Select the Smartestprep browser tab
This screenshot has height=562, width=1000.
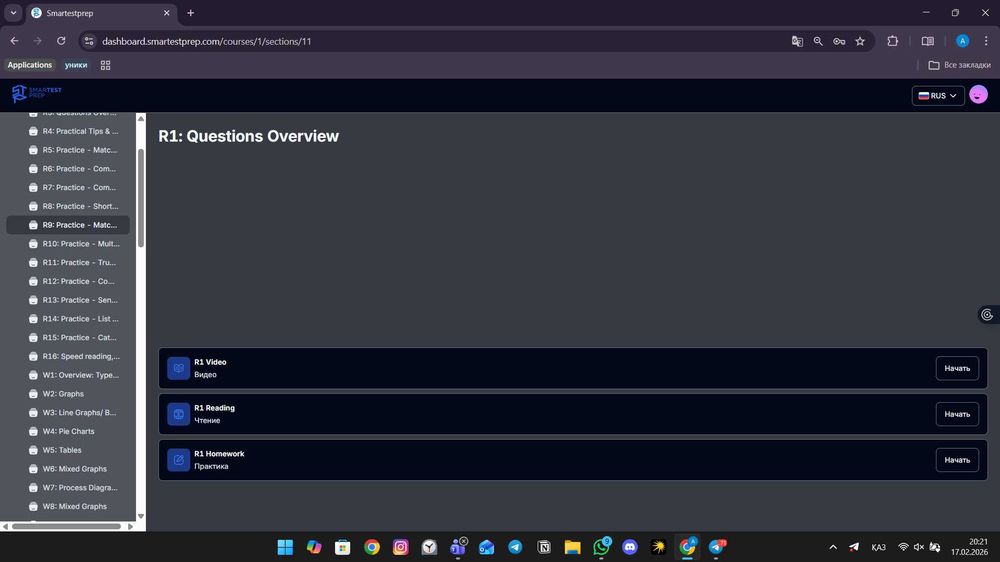[x=102, y=13]
